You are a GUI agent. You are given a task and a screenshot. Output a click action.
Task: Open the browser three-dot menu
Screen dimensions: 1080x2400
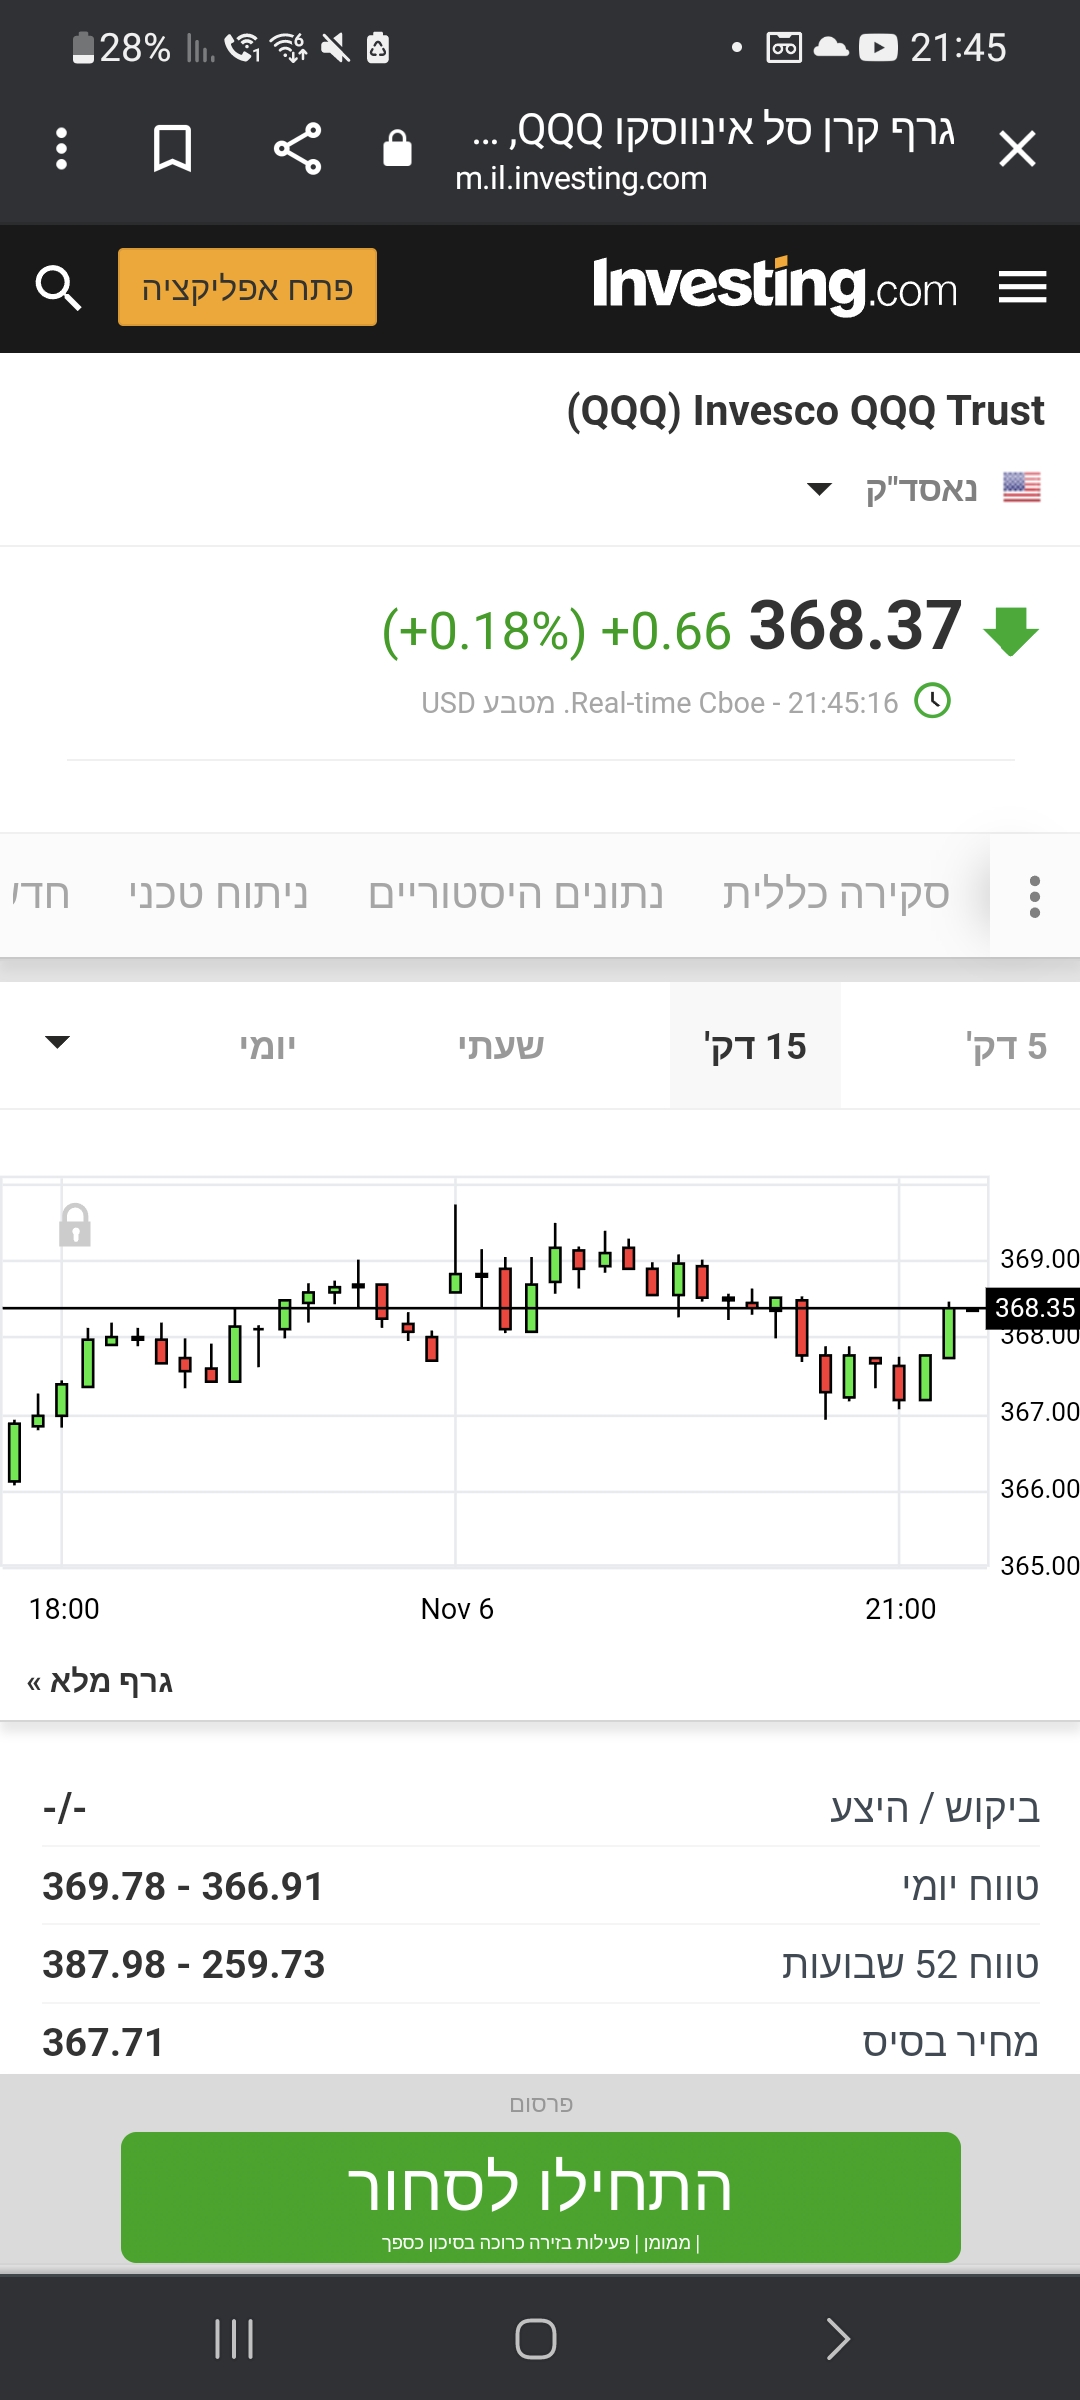pyautogui.click(x=61, y=149)
